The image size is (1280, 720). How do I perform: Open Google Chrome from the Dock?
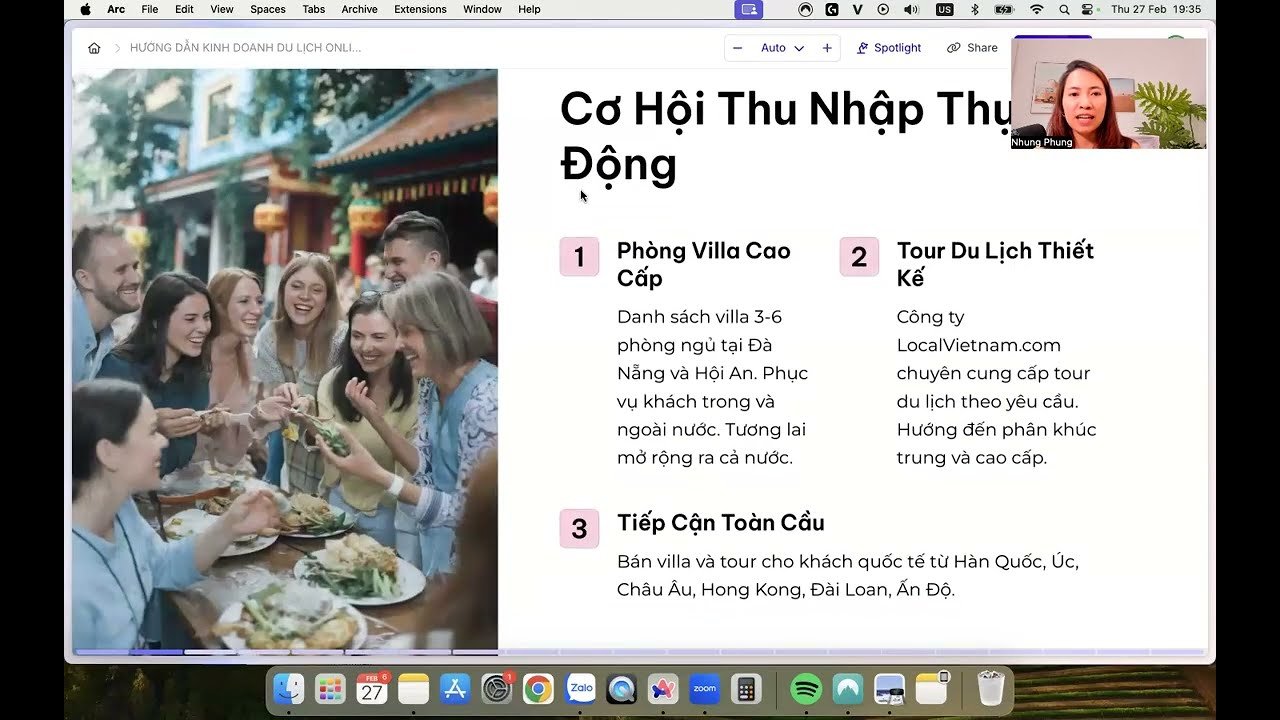point(538,689)
